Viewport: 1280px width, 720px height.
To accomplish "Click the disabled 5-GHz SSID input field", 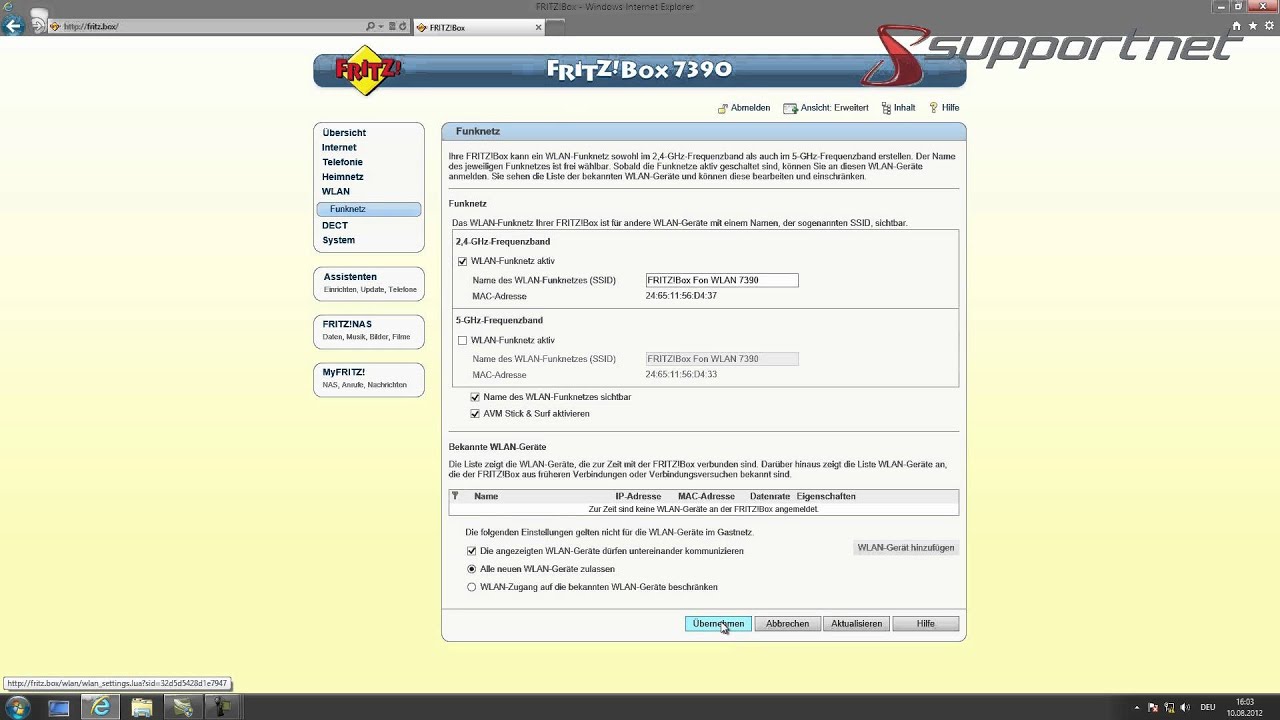I will [x=722, y=358].
